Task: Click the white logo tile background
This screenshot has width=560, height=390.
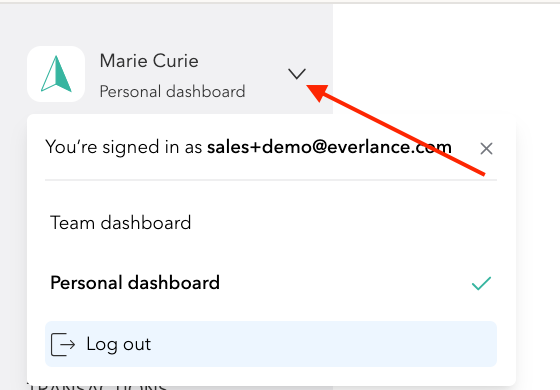Action: tap(34, 54)
